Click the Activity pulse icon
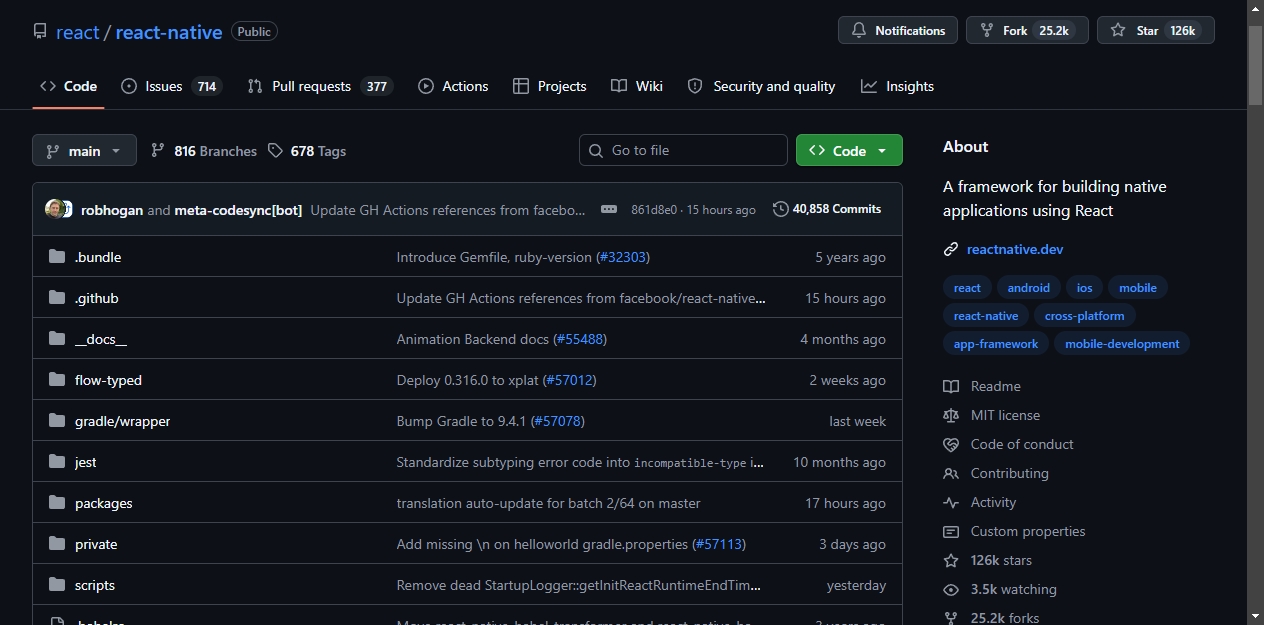Screen dimensions: 1264x625 [x=951, y=502]
